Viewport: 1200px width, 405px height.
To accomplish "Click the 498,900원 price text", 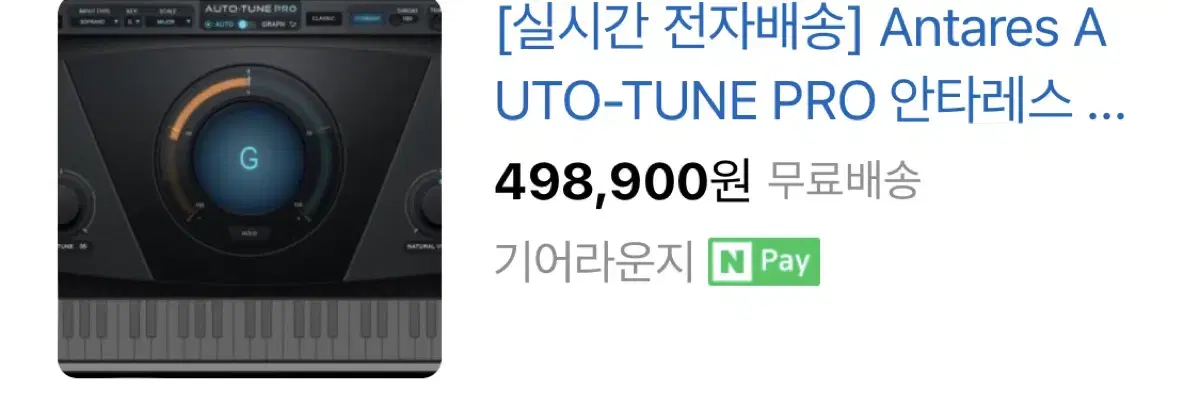I will click(622, 182).
